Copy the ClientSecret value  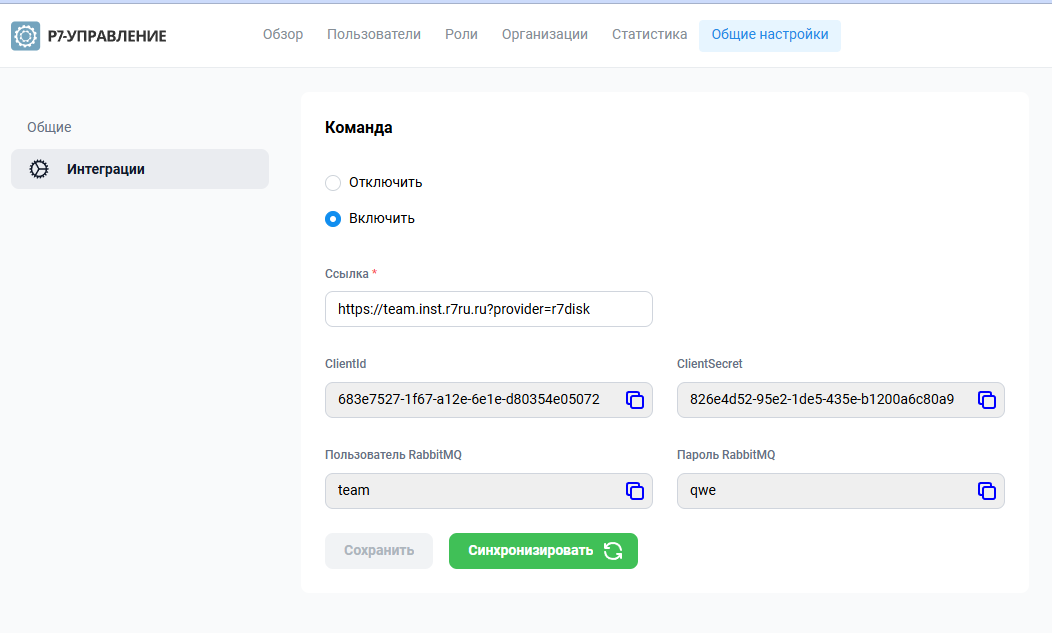click(986, 400)
